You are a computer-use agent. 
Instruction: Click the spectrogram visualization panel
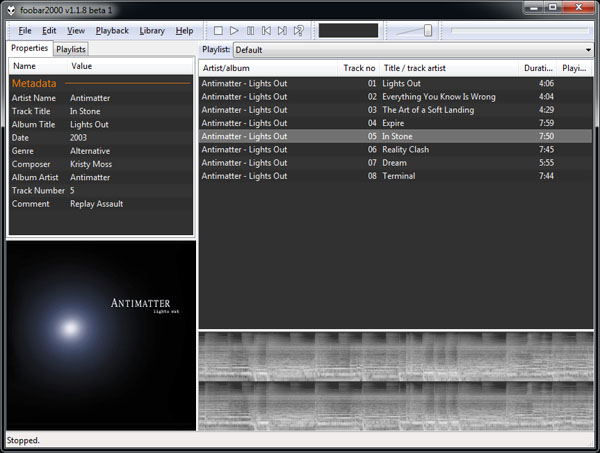(396, 381)
